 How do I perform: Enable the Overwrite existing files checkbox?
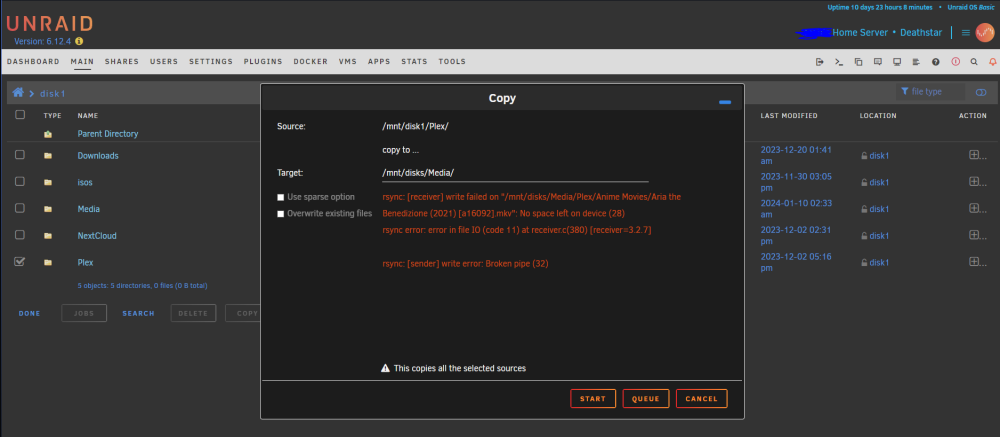pos(281,214)
